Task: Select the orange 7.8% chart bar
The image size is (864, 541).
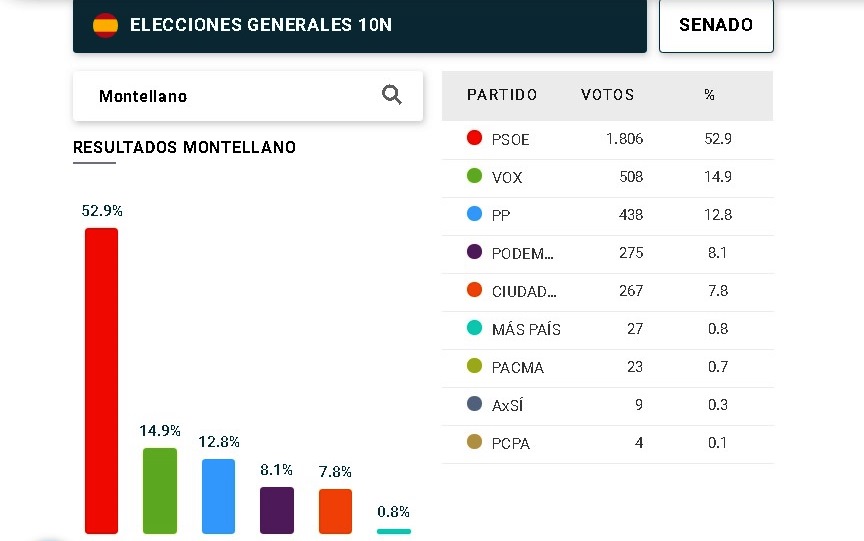Action: coord(335,511)
